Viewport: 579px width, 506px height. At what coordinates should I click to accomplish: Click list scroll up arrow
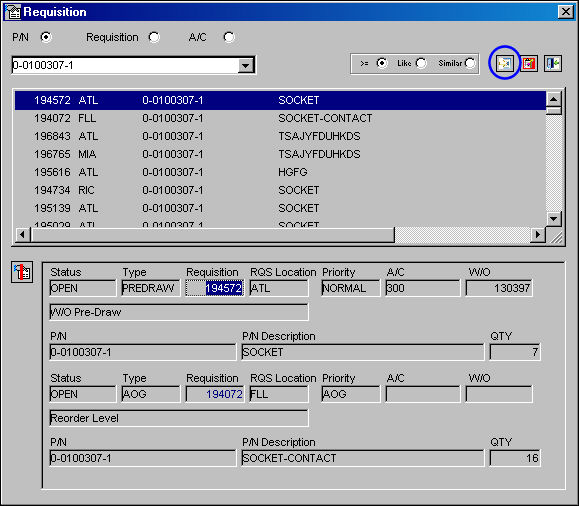[x=554, y=99]
